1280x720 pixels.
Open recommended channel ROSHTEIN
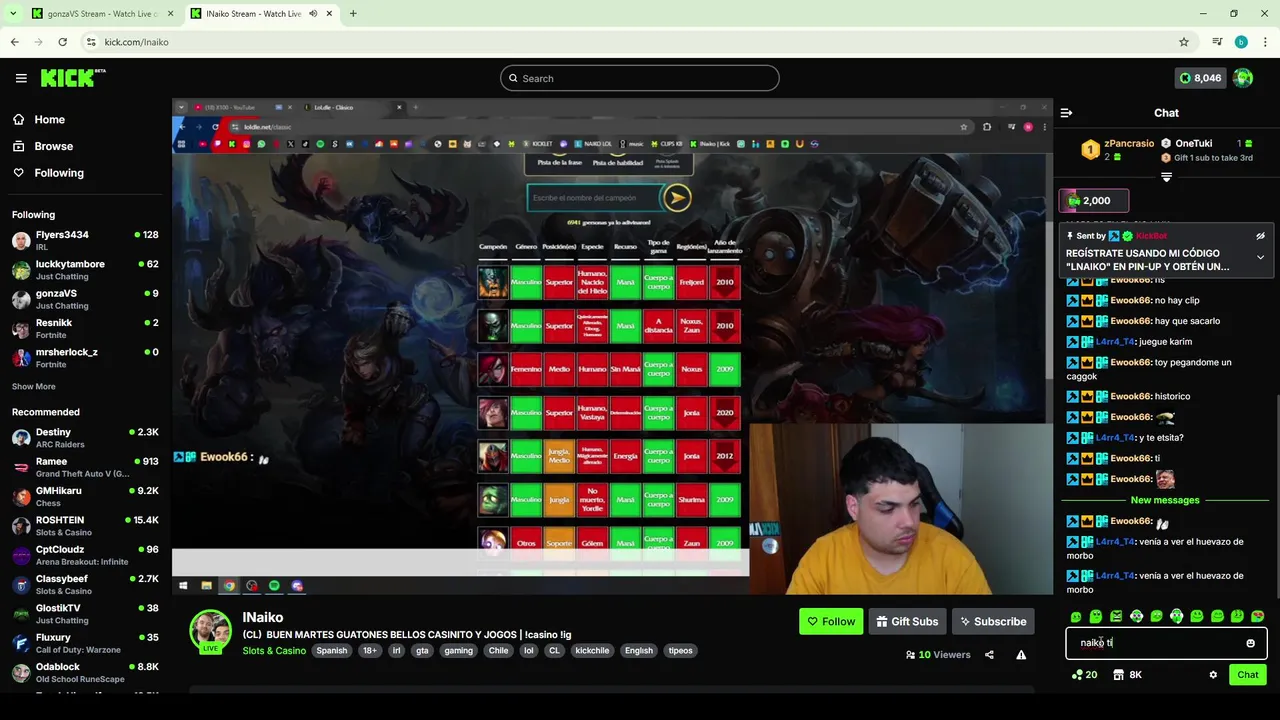(x=85, y=526)
